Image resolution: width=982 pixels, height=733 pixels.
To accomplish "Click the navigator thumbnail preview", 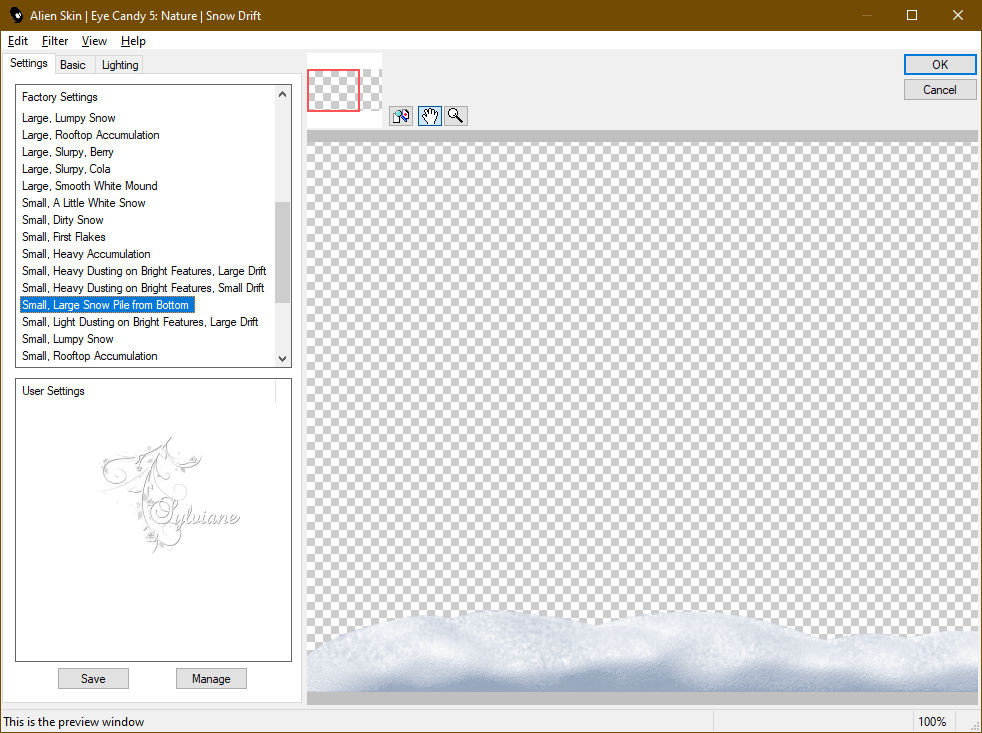I will 344,90.
